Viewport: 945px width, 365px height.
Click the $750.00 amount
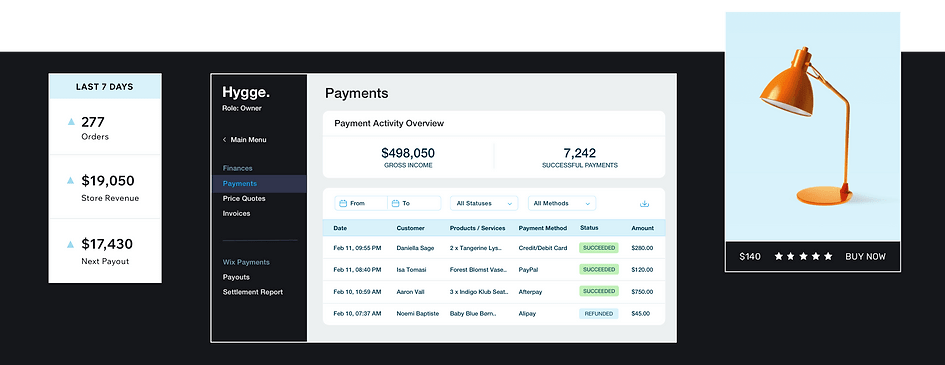642,292
